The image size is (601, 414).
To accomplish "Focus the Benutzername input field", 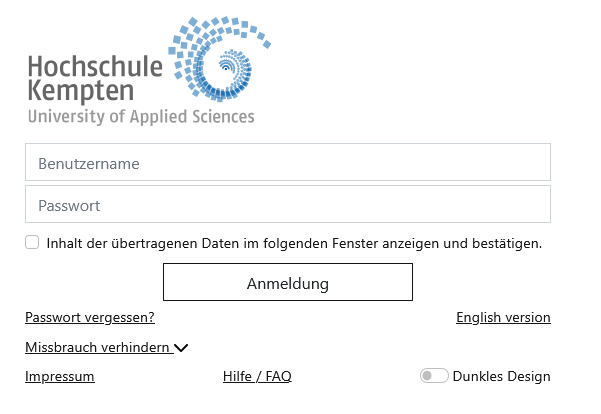I will click(288, 163).
